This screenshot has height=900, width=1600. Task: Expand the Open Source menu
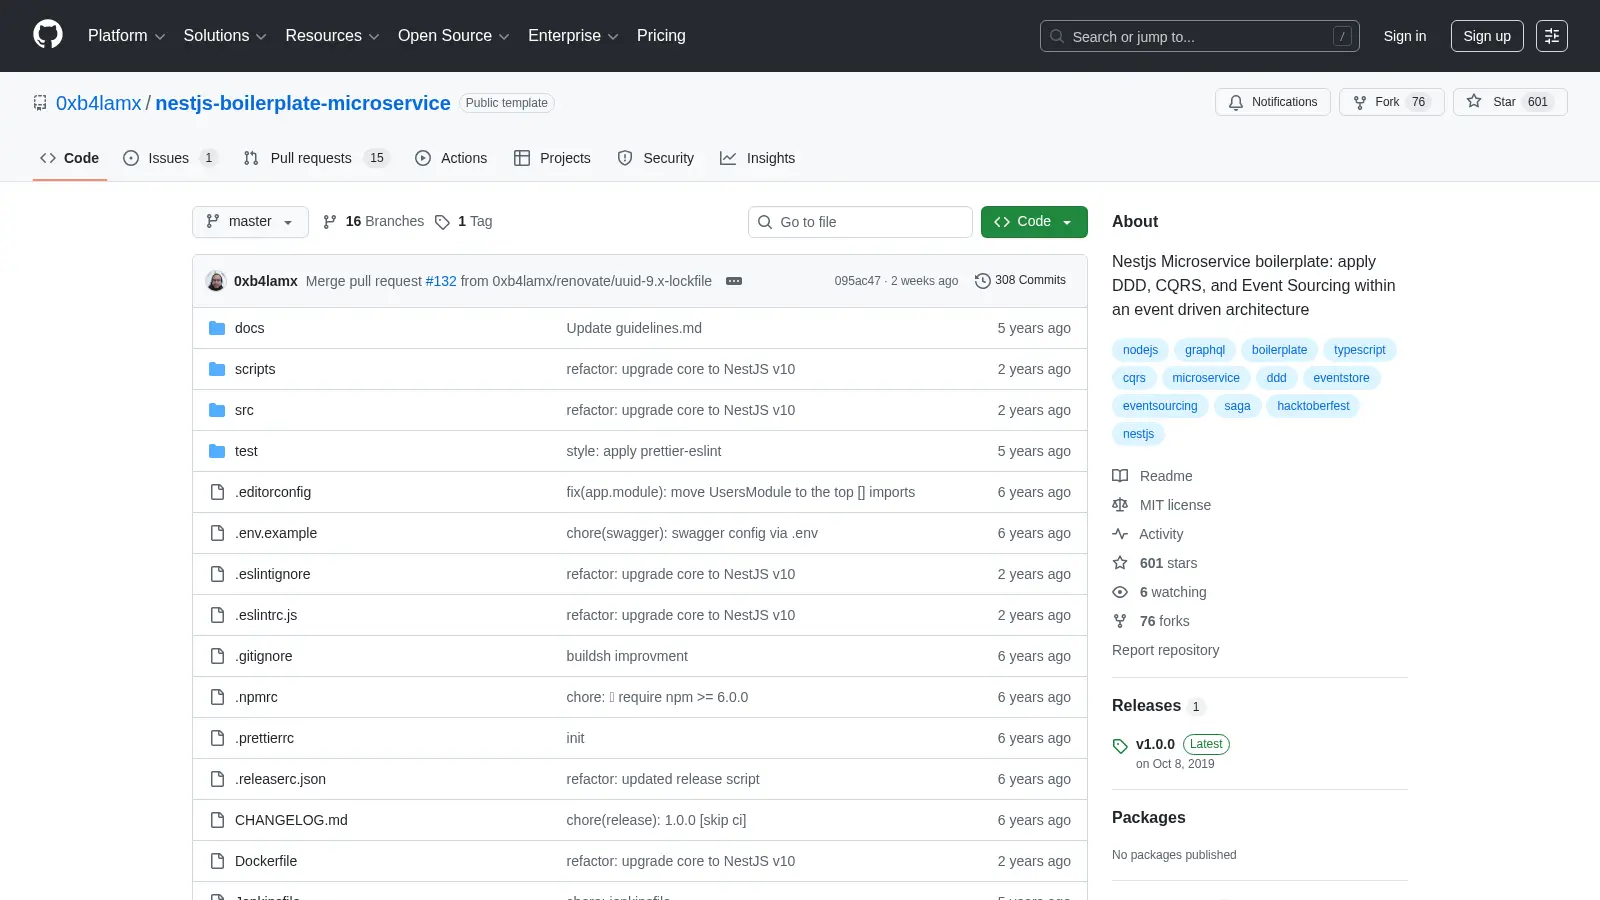point(454,36)
